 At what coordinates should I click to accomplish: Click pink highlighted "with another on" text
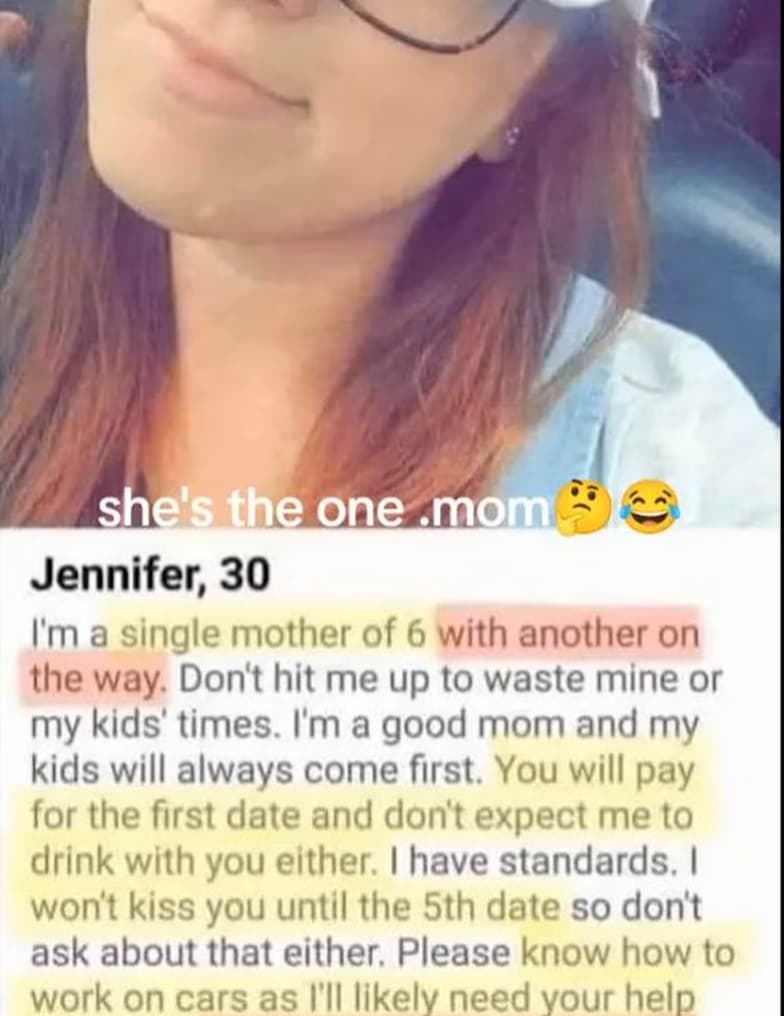569,633
